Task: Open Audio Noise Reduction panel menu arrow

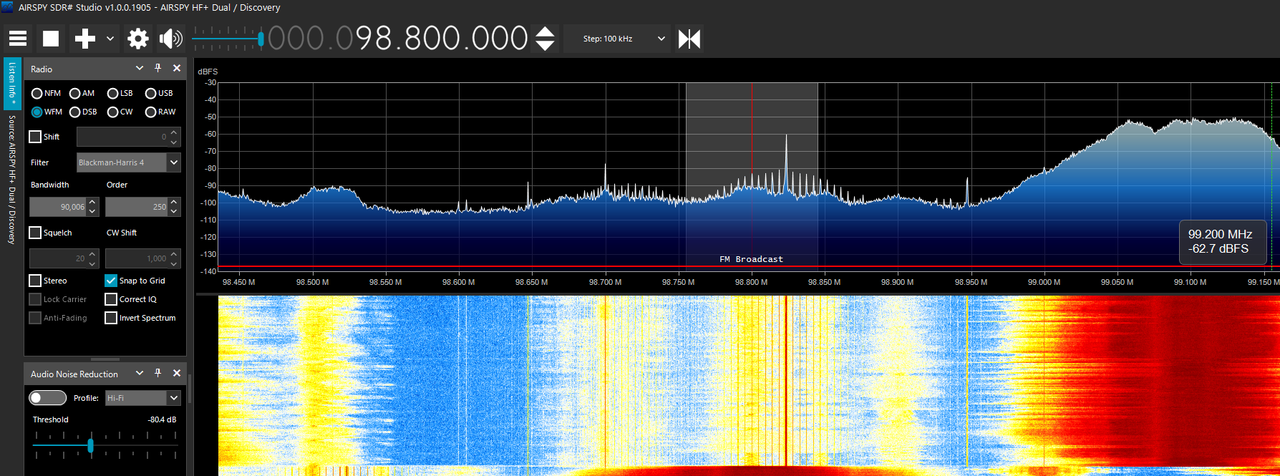Action: [139, 373]
